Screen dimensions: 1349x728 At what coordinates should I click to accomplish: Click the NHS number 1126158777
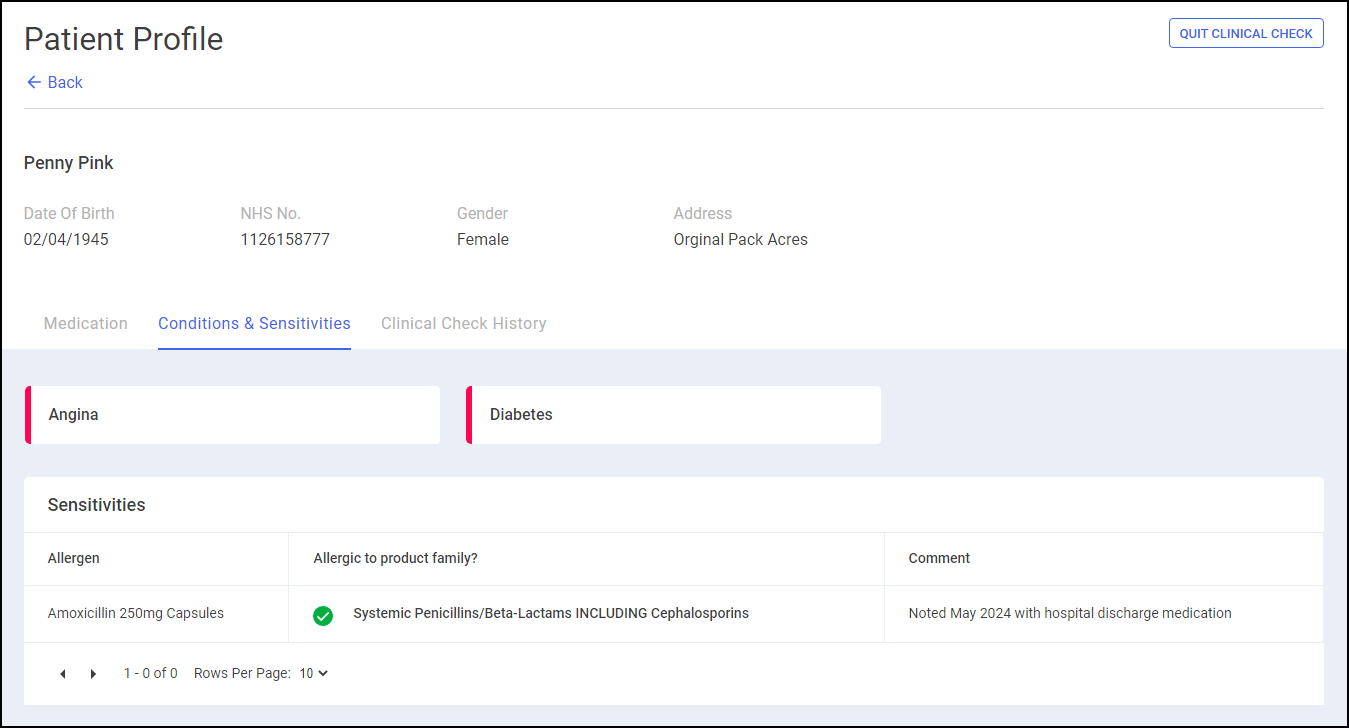click(x=285, y=240)
